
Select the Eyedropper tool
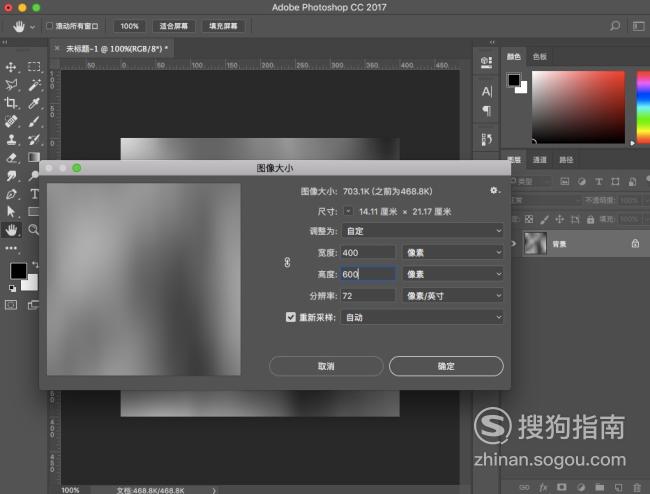(34, 103)
